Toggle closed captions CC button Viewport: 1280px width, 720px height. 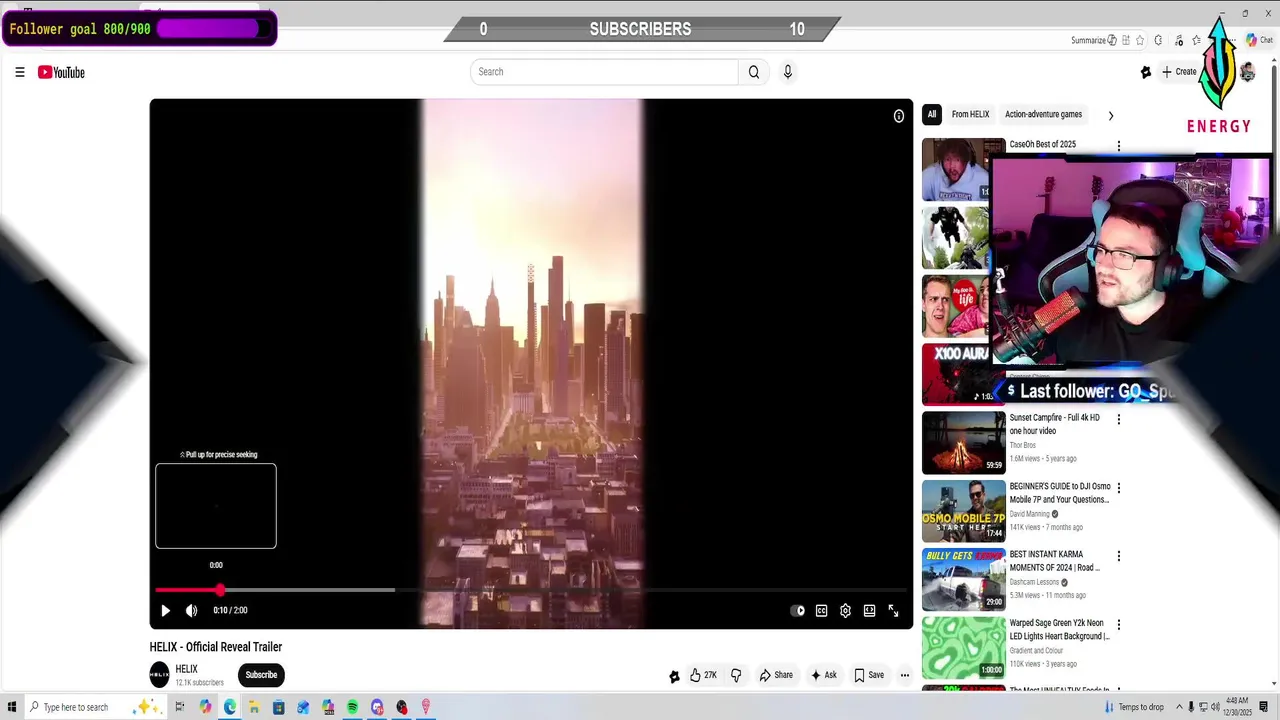[x=821, y=611]
